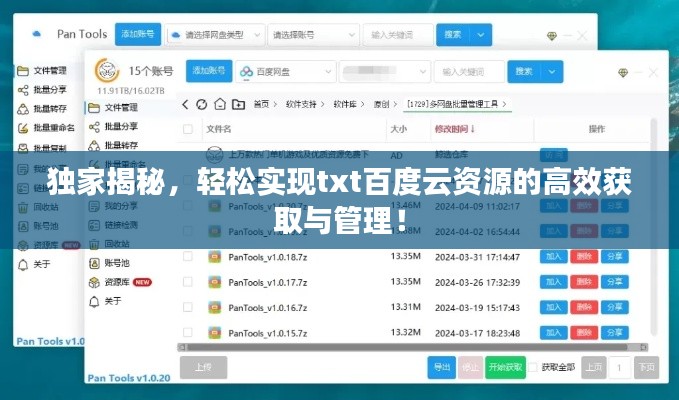Select the [1729]多网盘批量管理工具 breadcrumb

453,104
